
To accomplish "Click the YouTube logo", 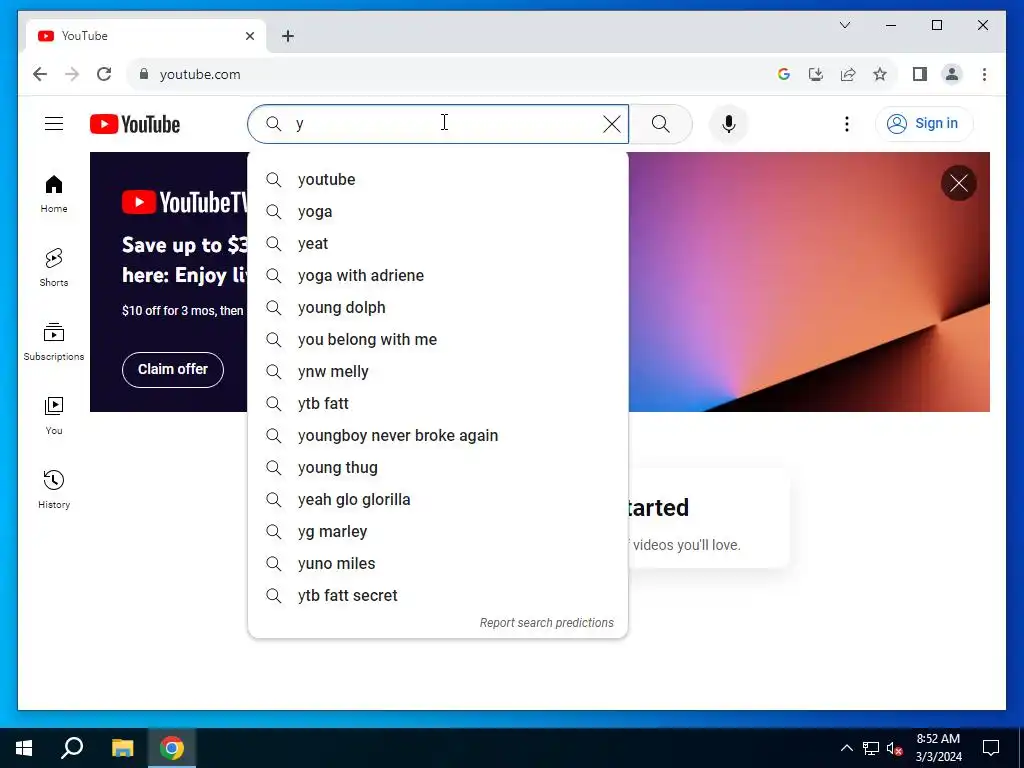I will tap(135, 124).
